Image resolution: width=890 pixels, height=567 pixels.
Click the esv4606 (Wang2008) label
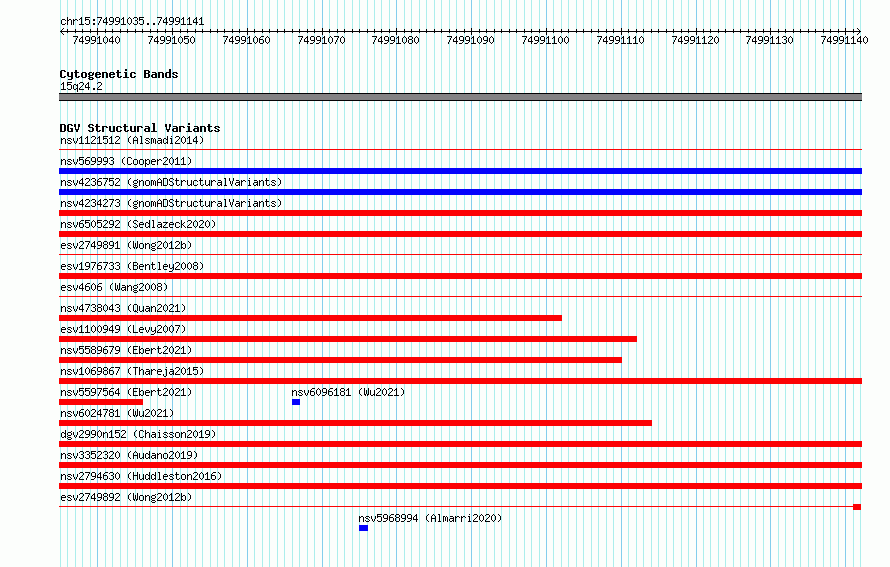(x=114, y=287)
